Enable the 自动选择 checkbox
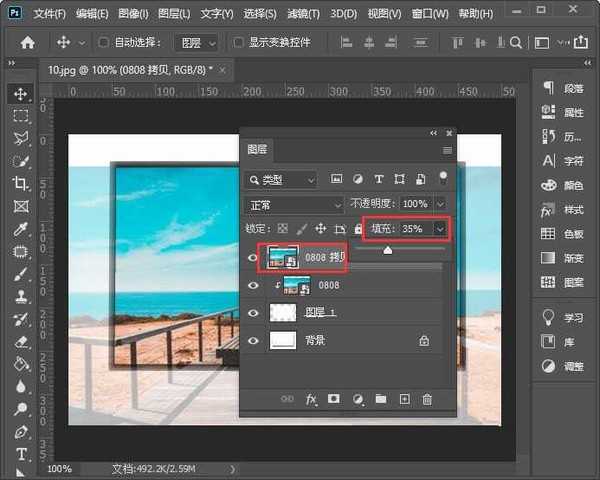Viewport: 600px width, 480px height. pyautogui.click(x=105, y=43)
